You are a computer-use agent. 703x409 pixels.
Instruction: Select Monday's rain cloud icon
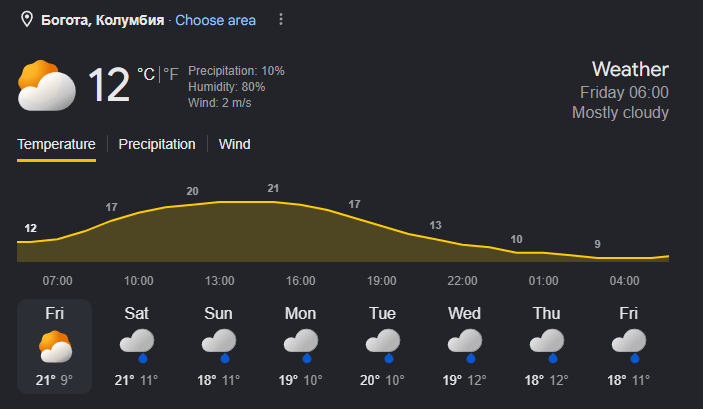[x=301, y=346]
